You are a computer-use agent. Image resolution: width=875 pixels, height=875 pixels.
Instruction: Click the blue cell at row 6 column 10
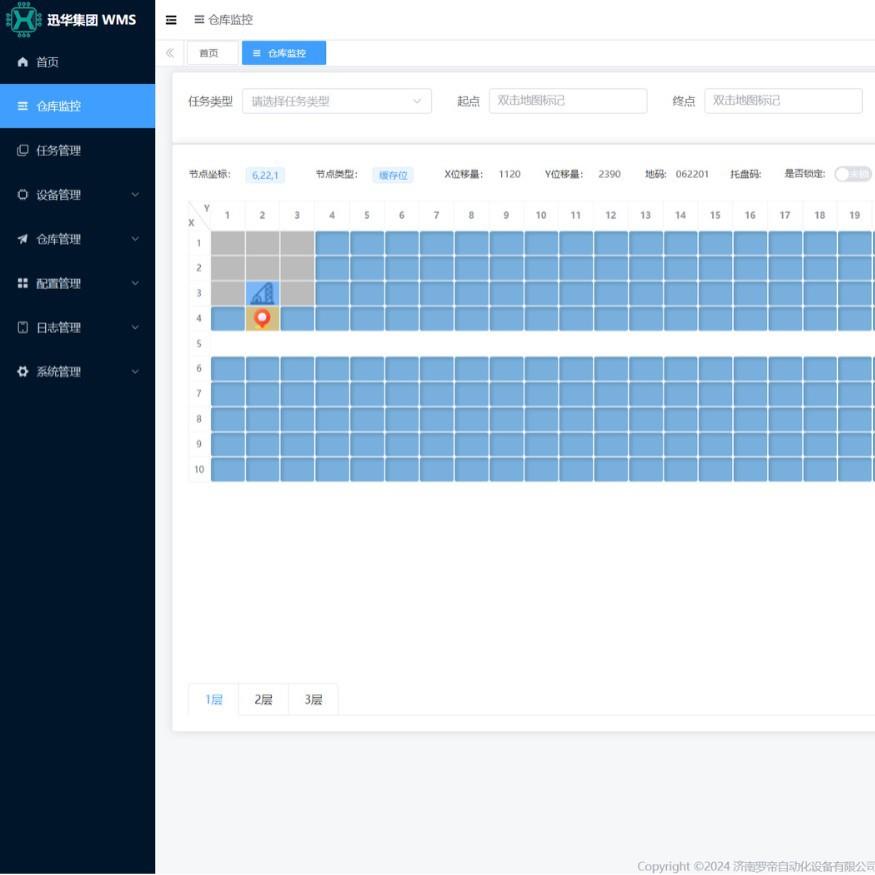coord(541,369)
